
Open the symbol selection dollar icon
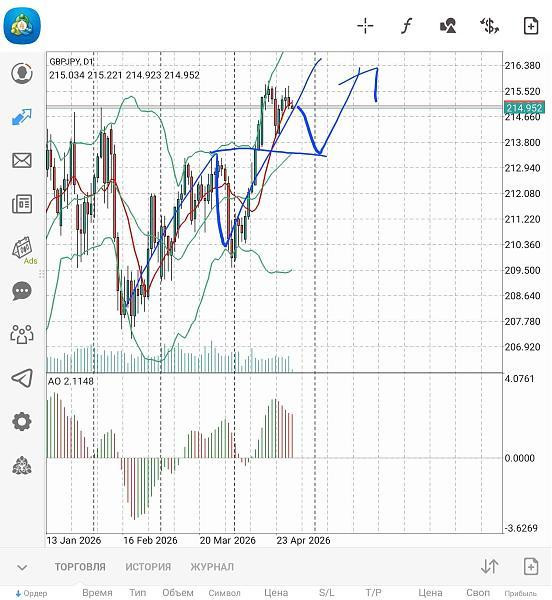point(489,26)
